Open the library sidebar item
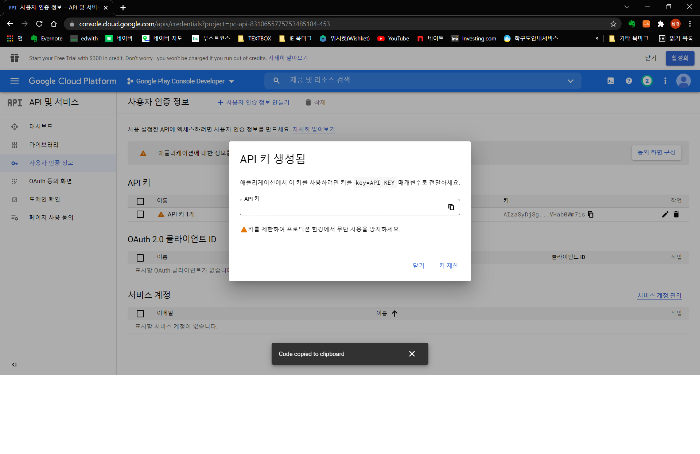 click(x=58, y=145)
